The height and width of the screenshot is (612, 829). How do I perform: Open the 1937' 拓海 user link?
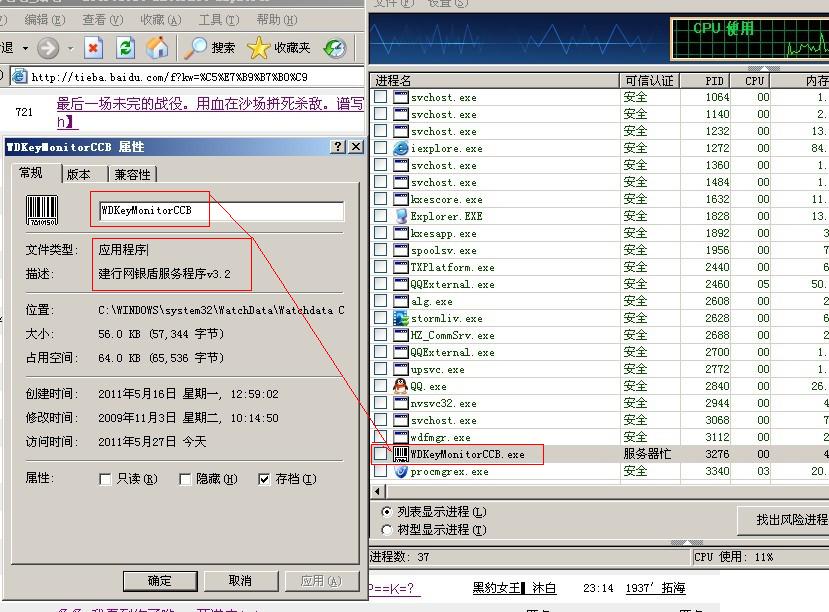coord(656,588)
